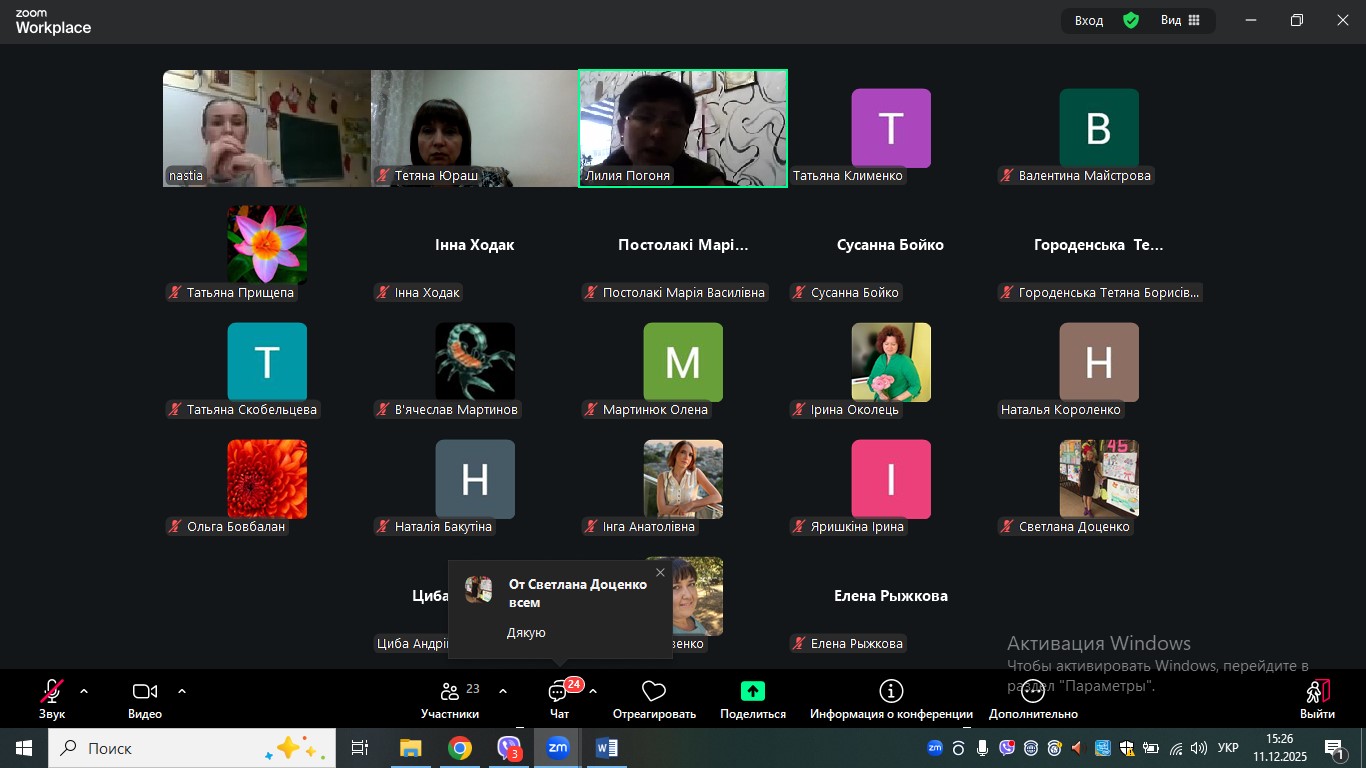The image size is (1366, 768).
Task: Expand the arrow next to Участники
Action: point(502,691)
